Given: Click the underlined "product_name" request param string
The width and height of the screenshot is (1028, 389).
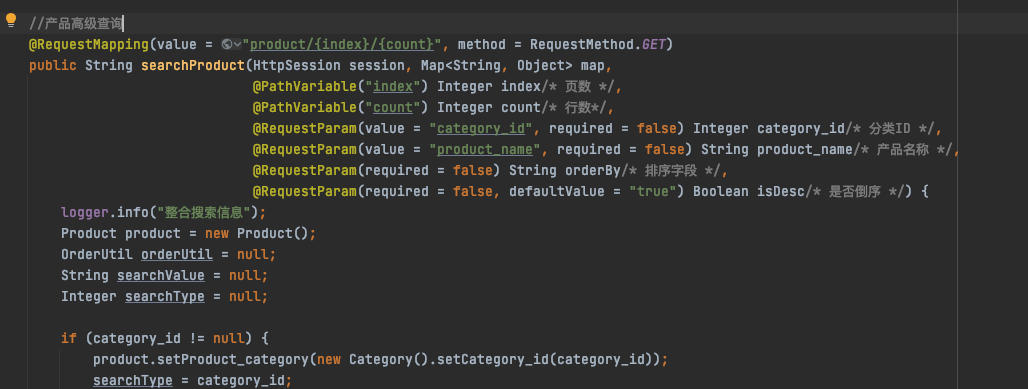Looking at the screenshot, I should click(x=485, y=150).
